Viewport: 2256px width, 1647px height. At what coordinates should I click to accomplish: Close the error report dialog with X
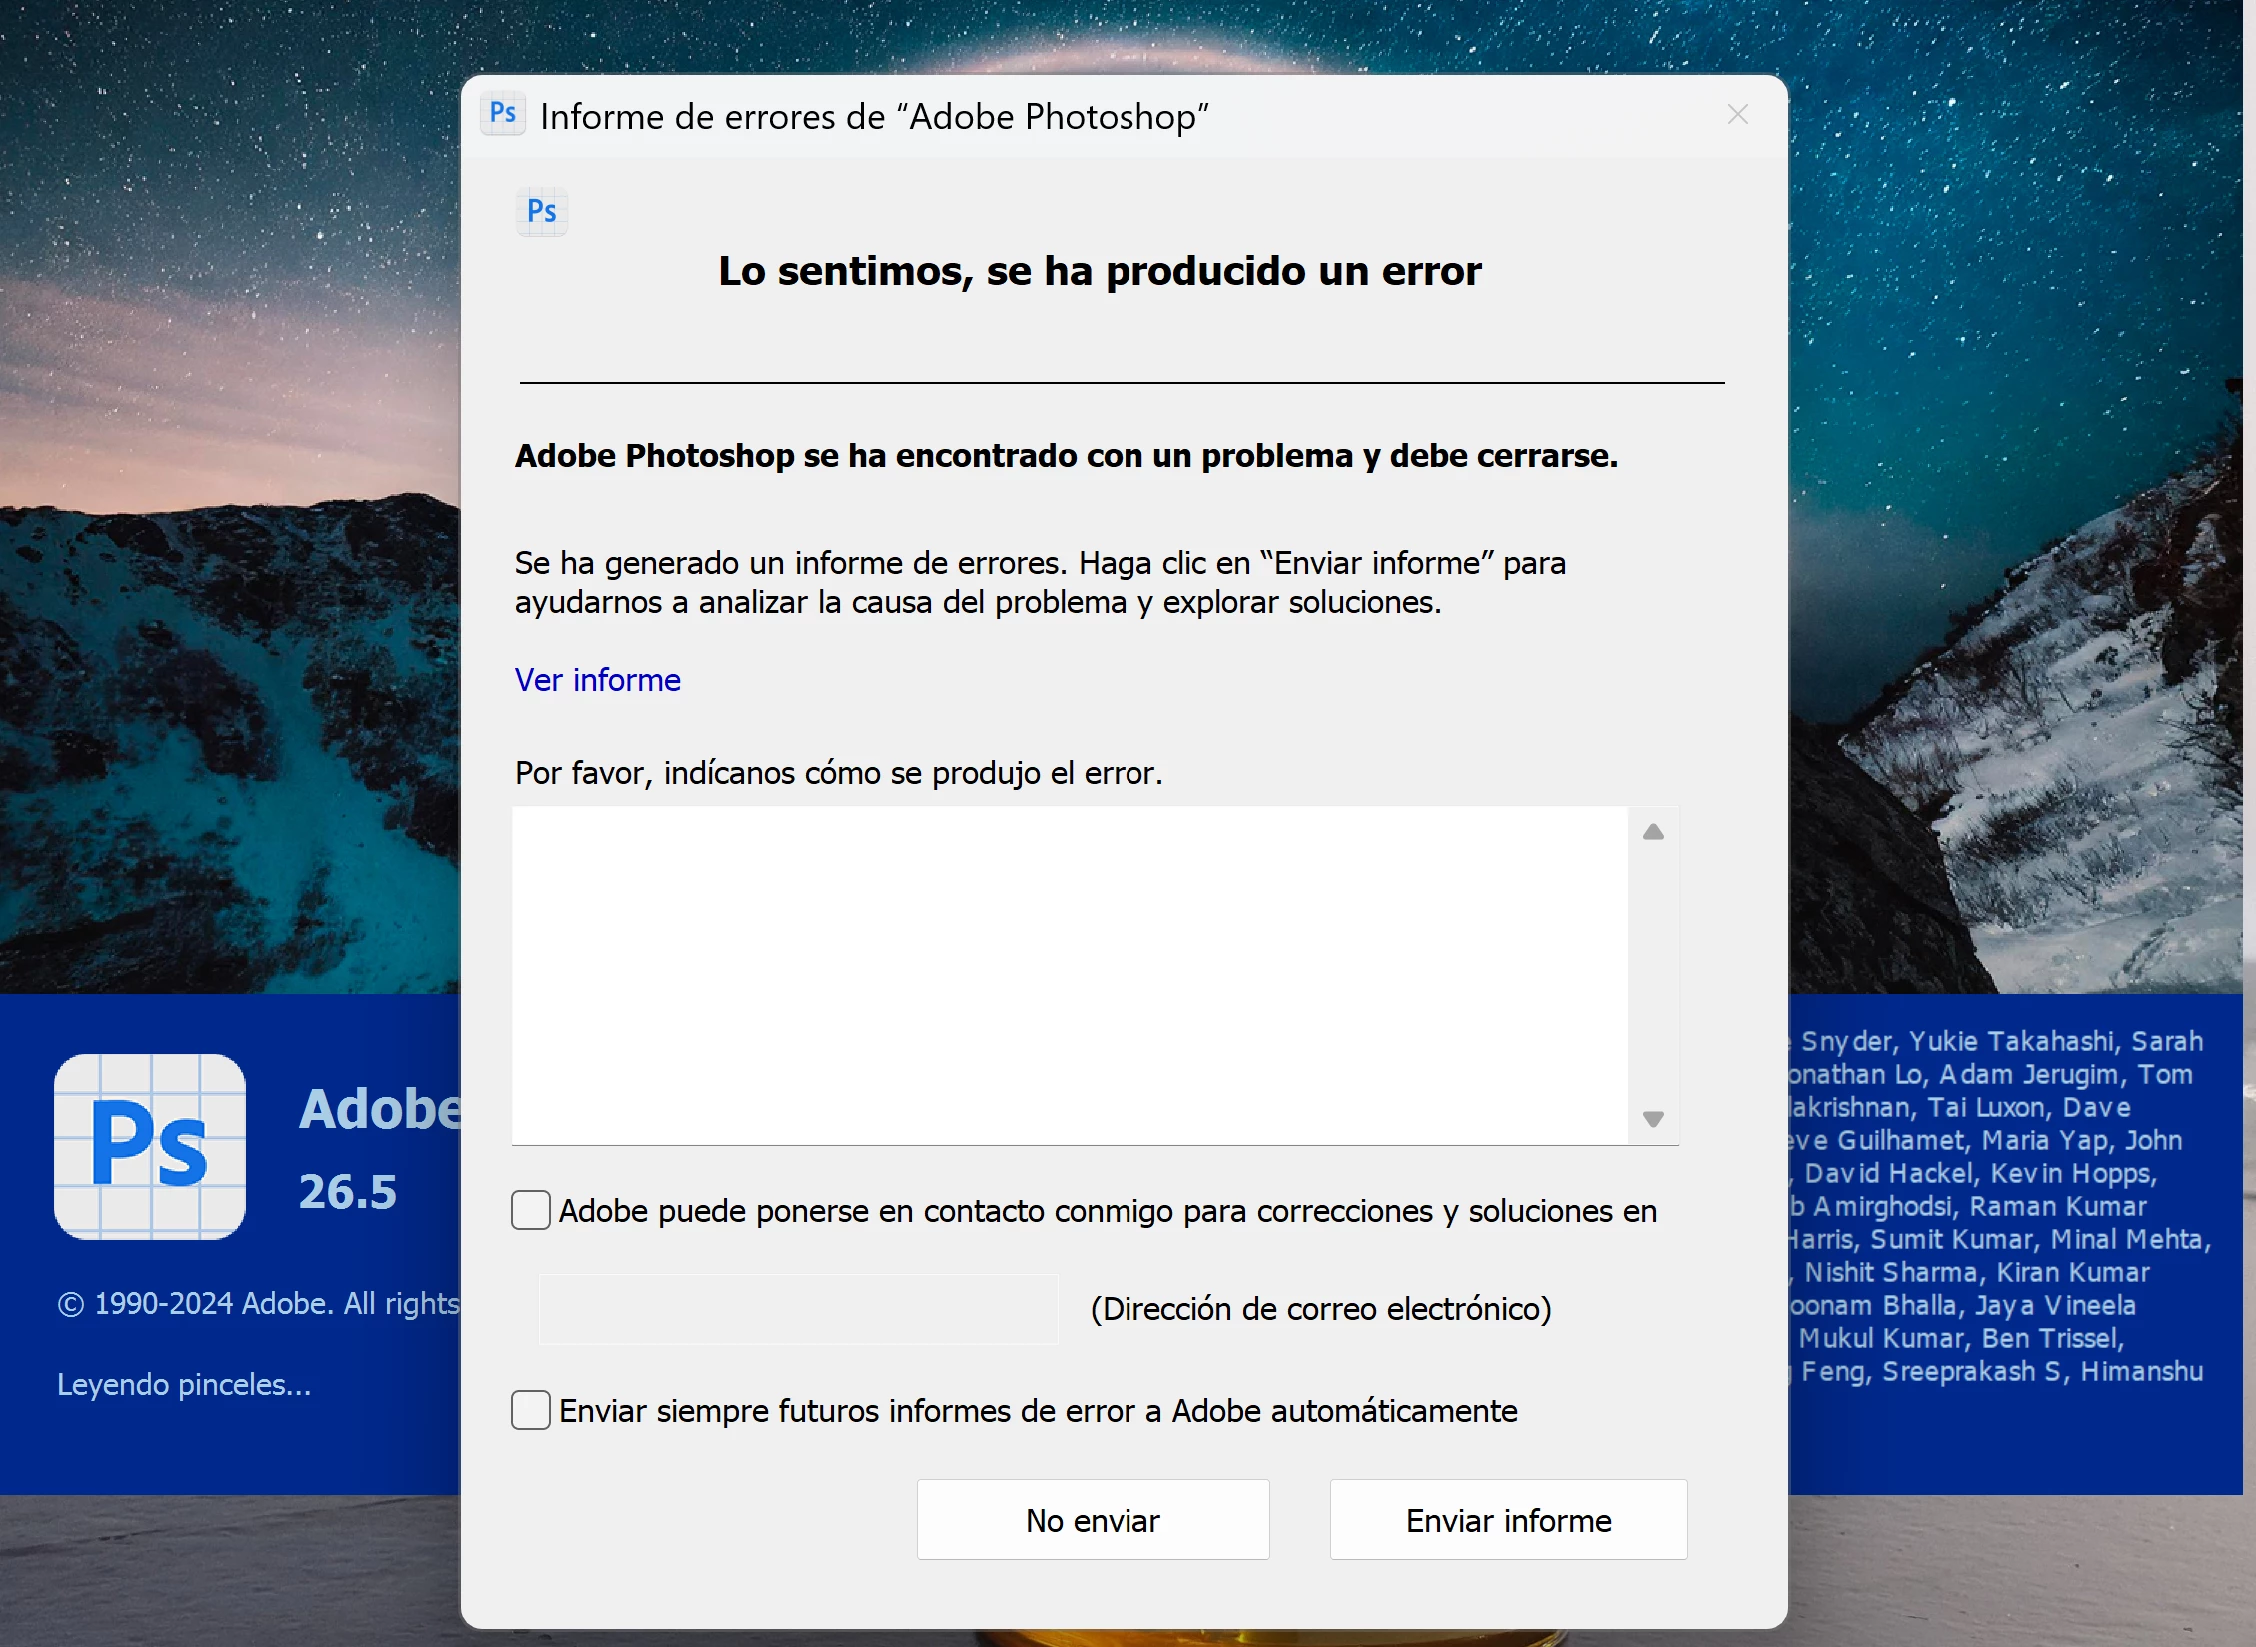pos(1737,115)
